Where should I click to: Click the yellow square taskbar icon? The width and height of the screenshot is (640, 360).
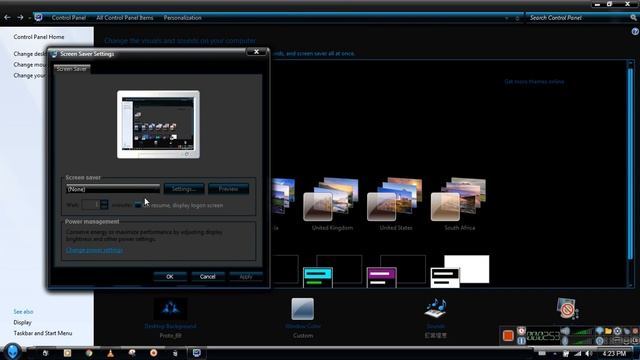point(67,353)
